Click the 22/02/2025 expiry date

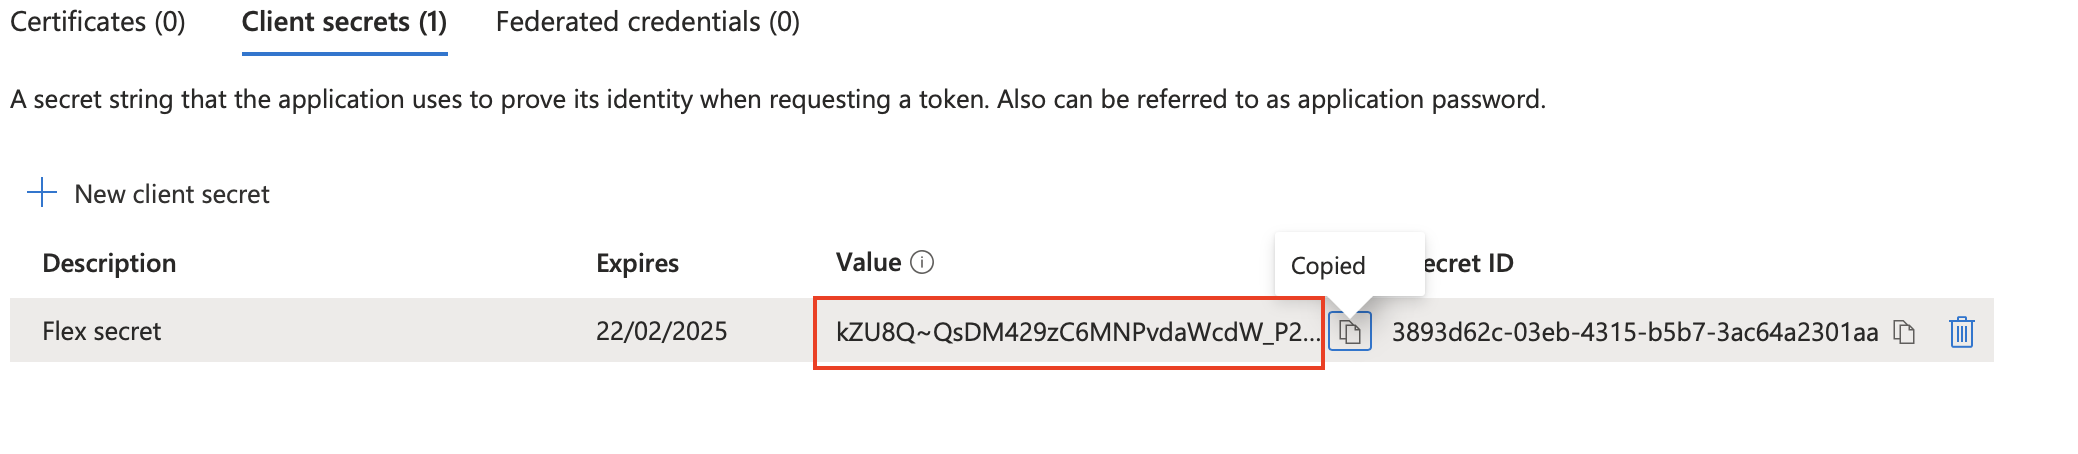click(x=661, y=331)
